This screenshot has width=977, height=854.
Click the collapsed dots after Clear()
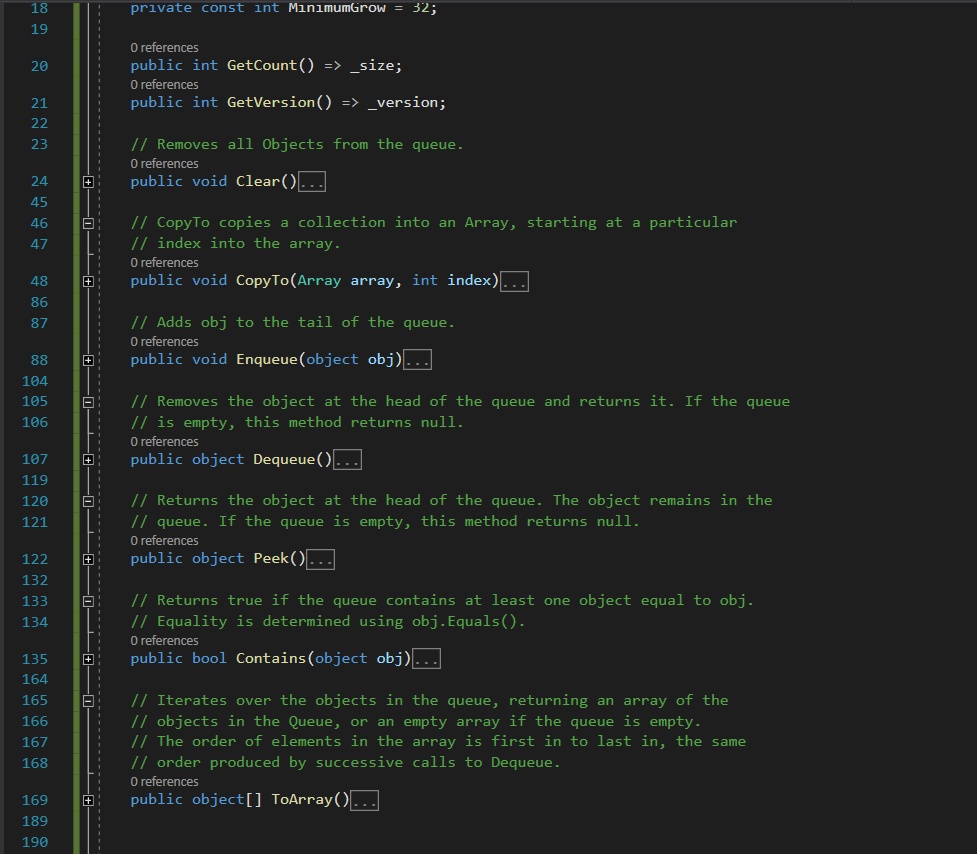(x=312, y=181)
